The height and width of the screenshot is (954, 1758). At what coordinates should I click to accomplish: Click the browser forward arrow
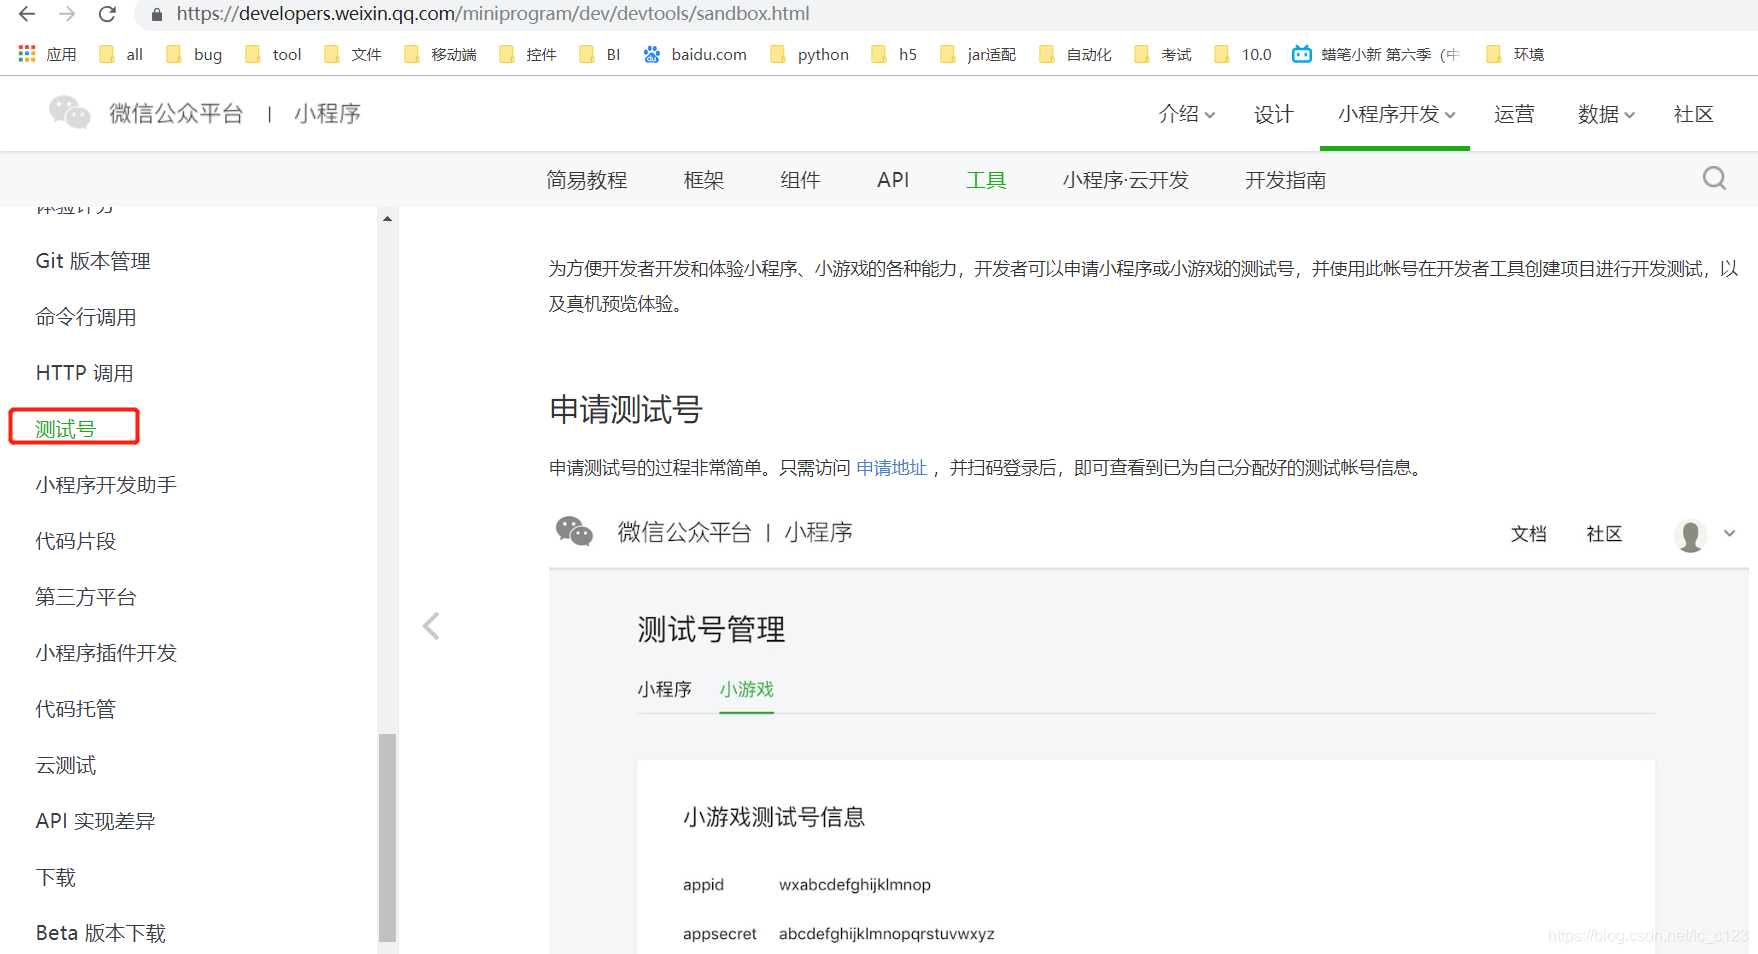tap(67, 14)
